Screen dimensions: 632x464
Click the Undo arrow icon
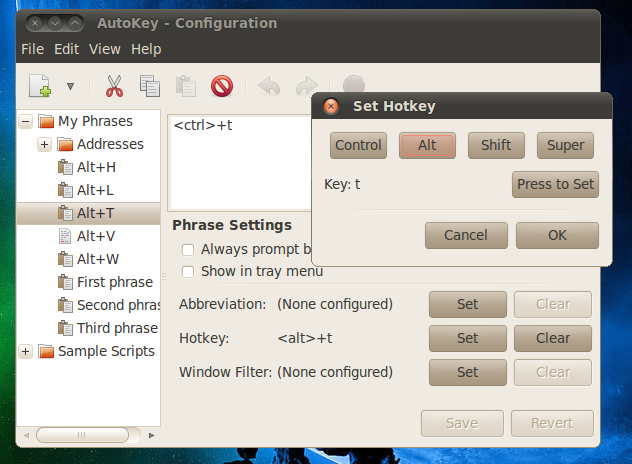[x=269, y=86]
